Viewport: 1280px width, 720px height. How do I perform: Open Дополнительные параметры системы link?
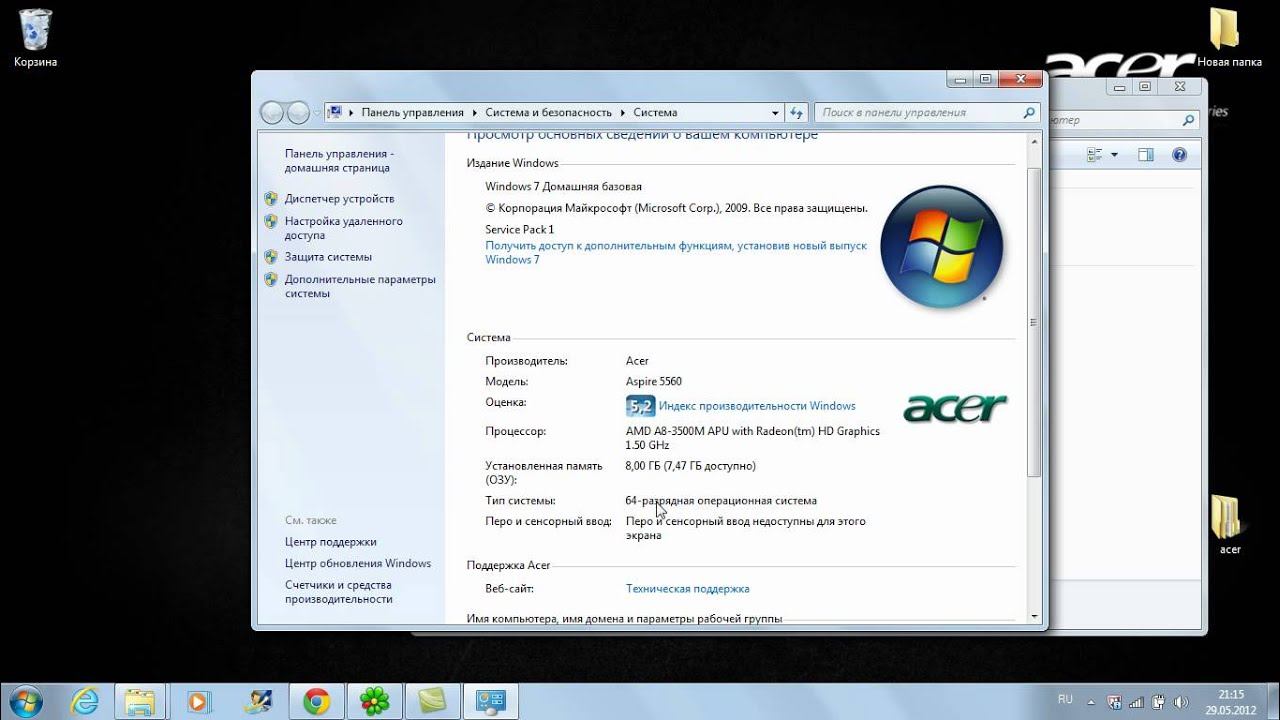(x=360, y=286)
